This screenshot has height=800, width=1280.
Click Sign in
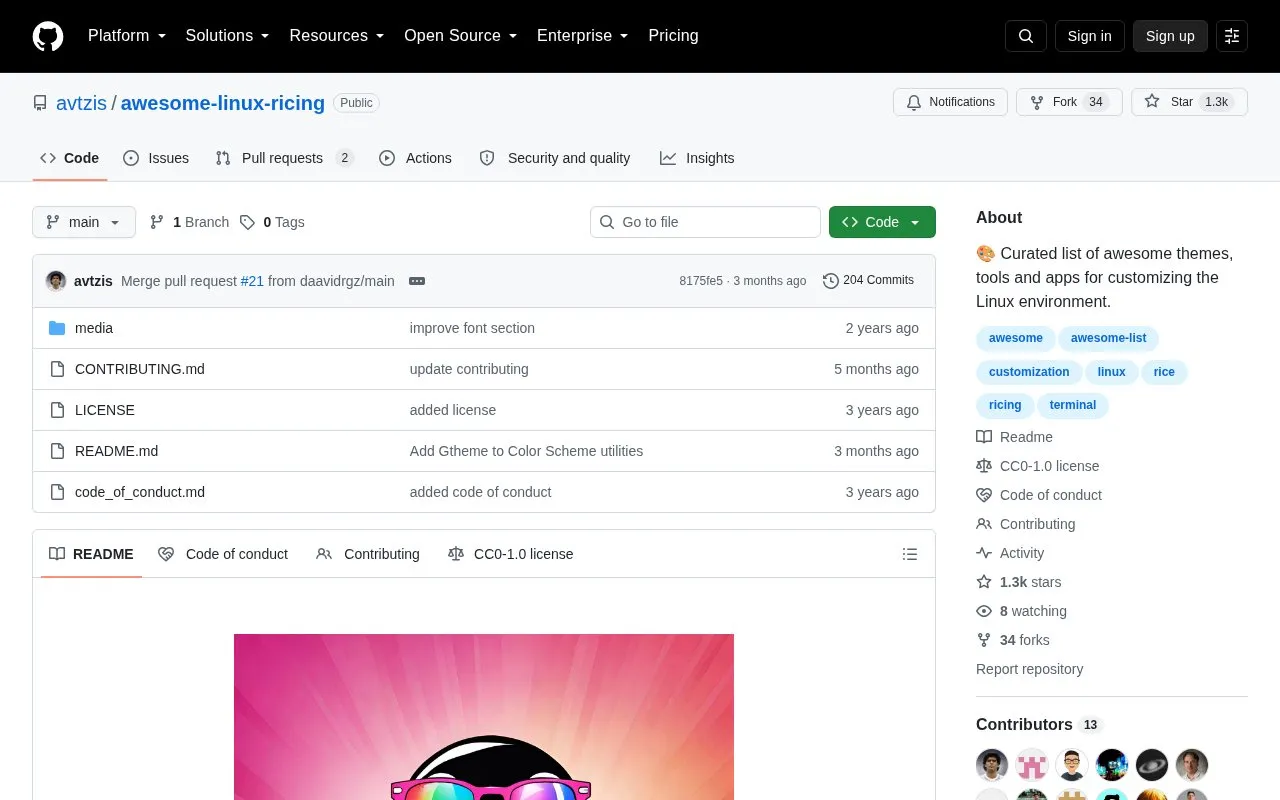pyautogui.click(x=1089, y=36)
